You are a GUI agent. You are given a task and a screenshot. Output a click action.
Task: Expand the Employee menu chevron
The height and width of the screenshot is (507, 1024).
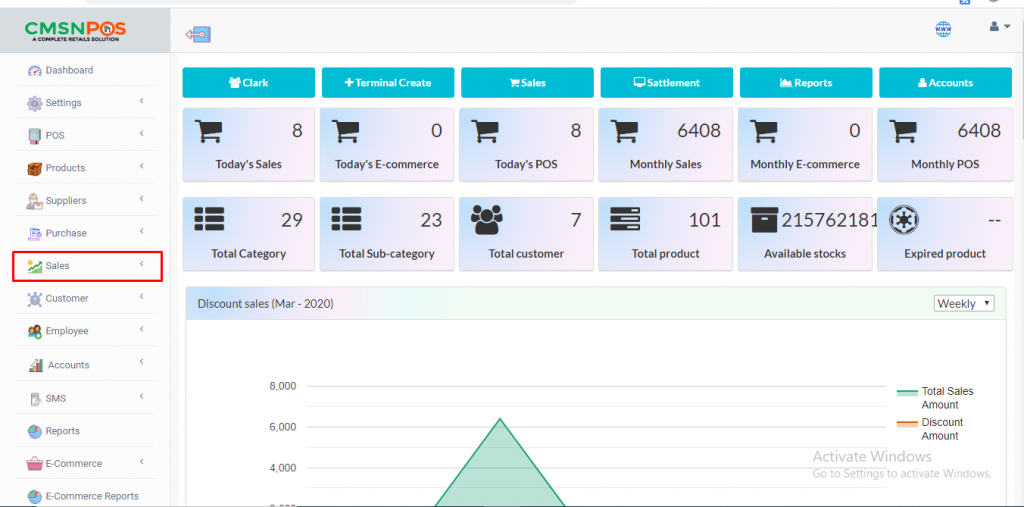(141, 329)
